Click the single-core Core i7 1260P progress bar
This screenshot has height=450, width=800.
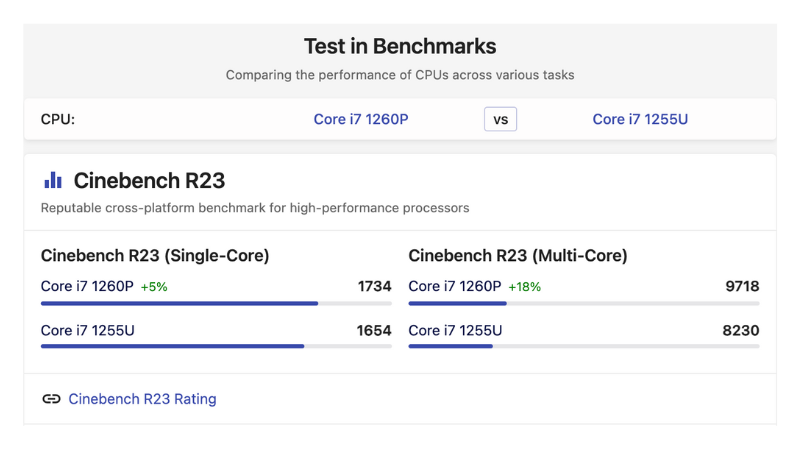point(216,303)
